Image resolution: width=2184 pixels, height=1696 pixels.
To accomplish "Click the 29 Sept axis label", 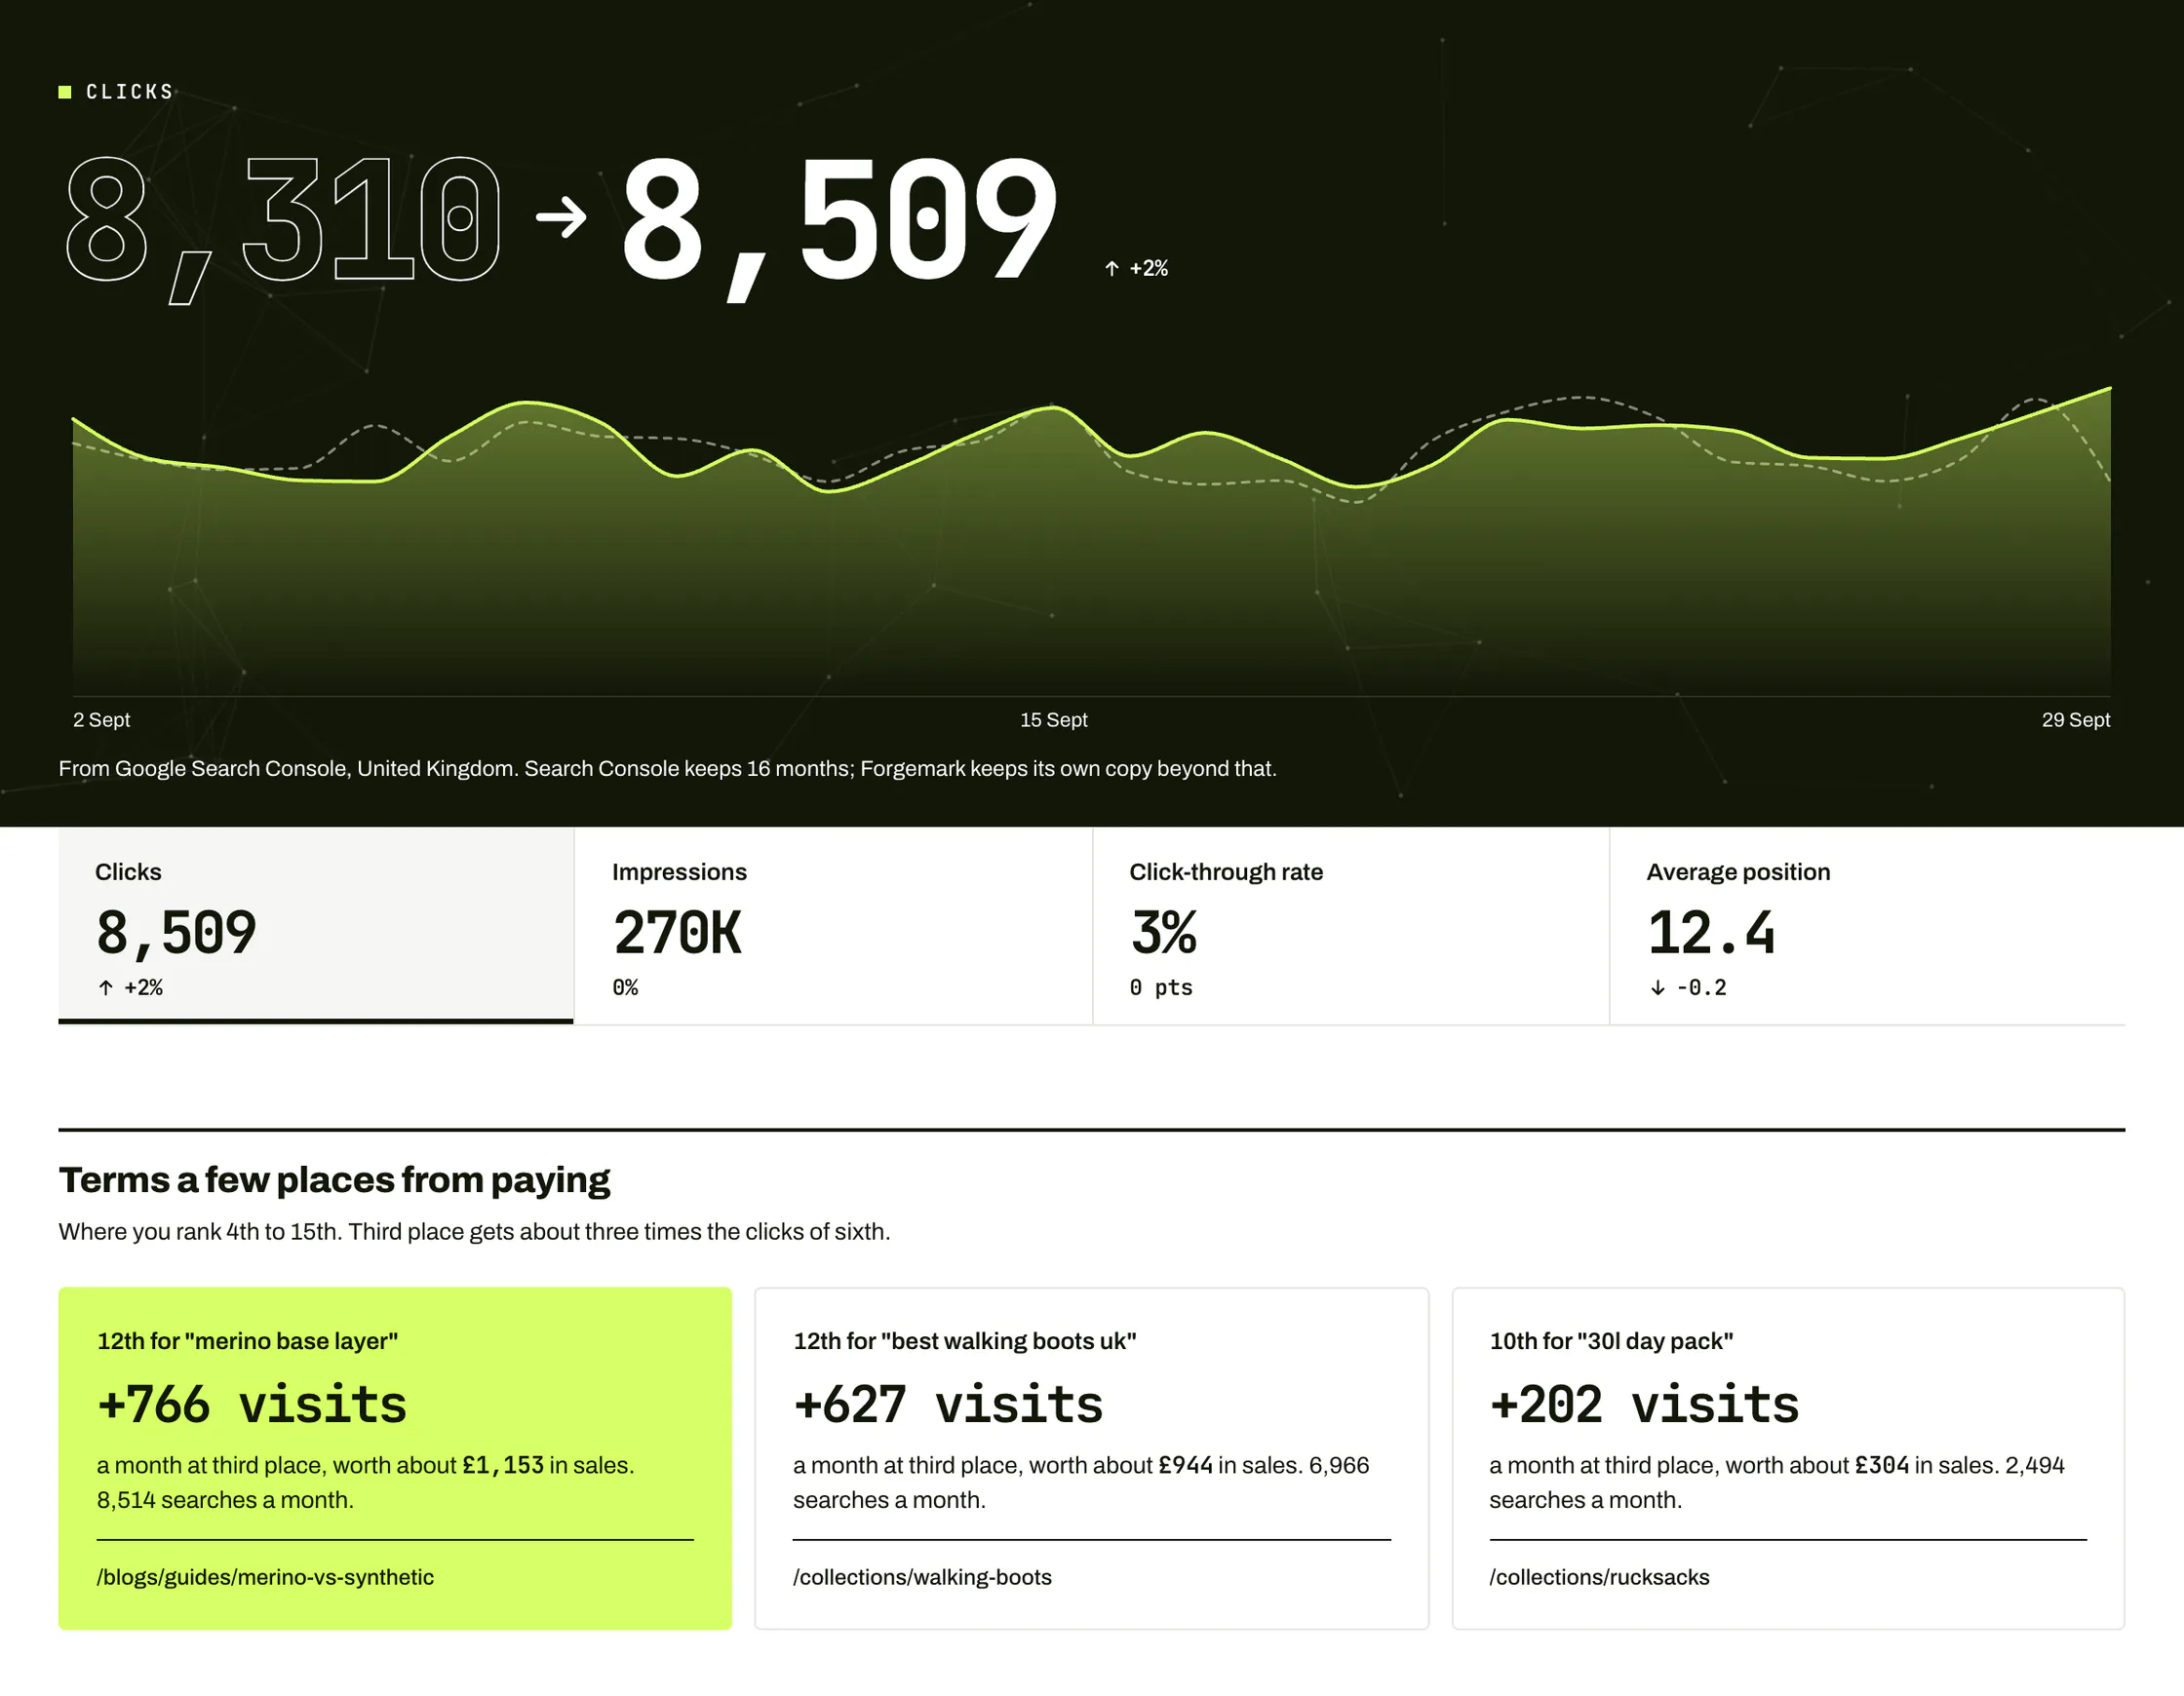I will (x=2075, y=720).
